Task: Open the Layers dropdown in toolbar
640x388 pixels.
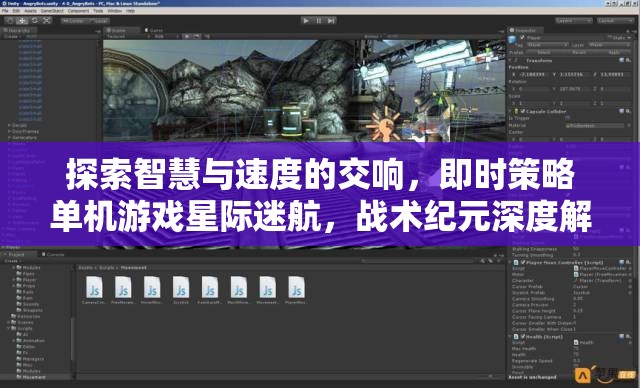Action: (x=573, y=20)
